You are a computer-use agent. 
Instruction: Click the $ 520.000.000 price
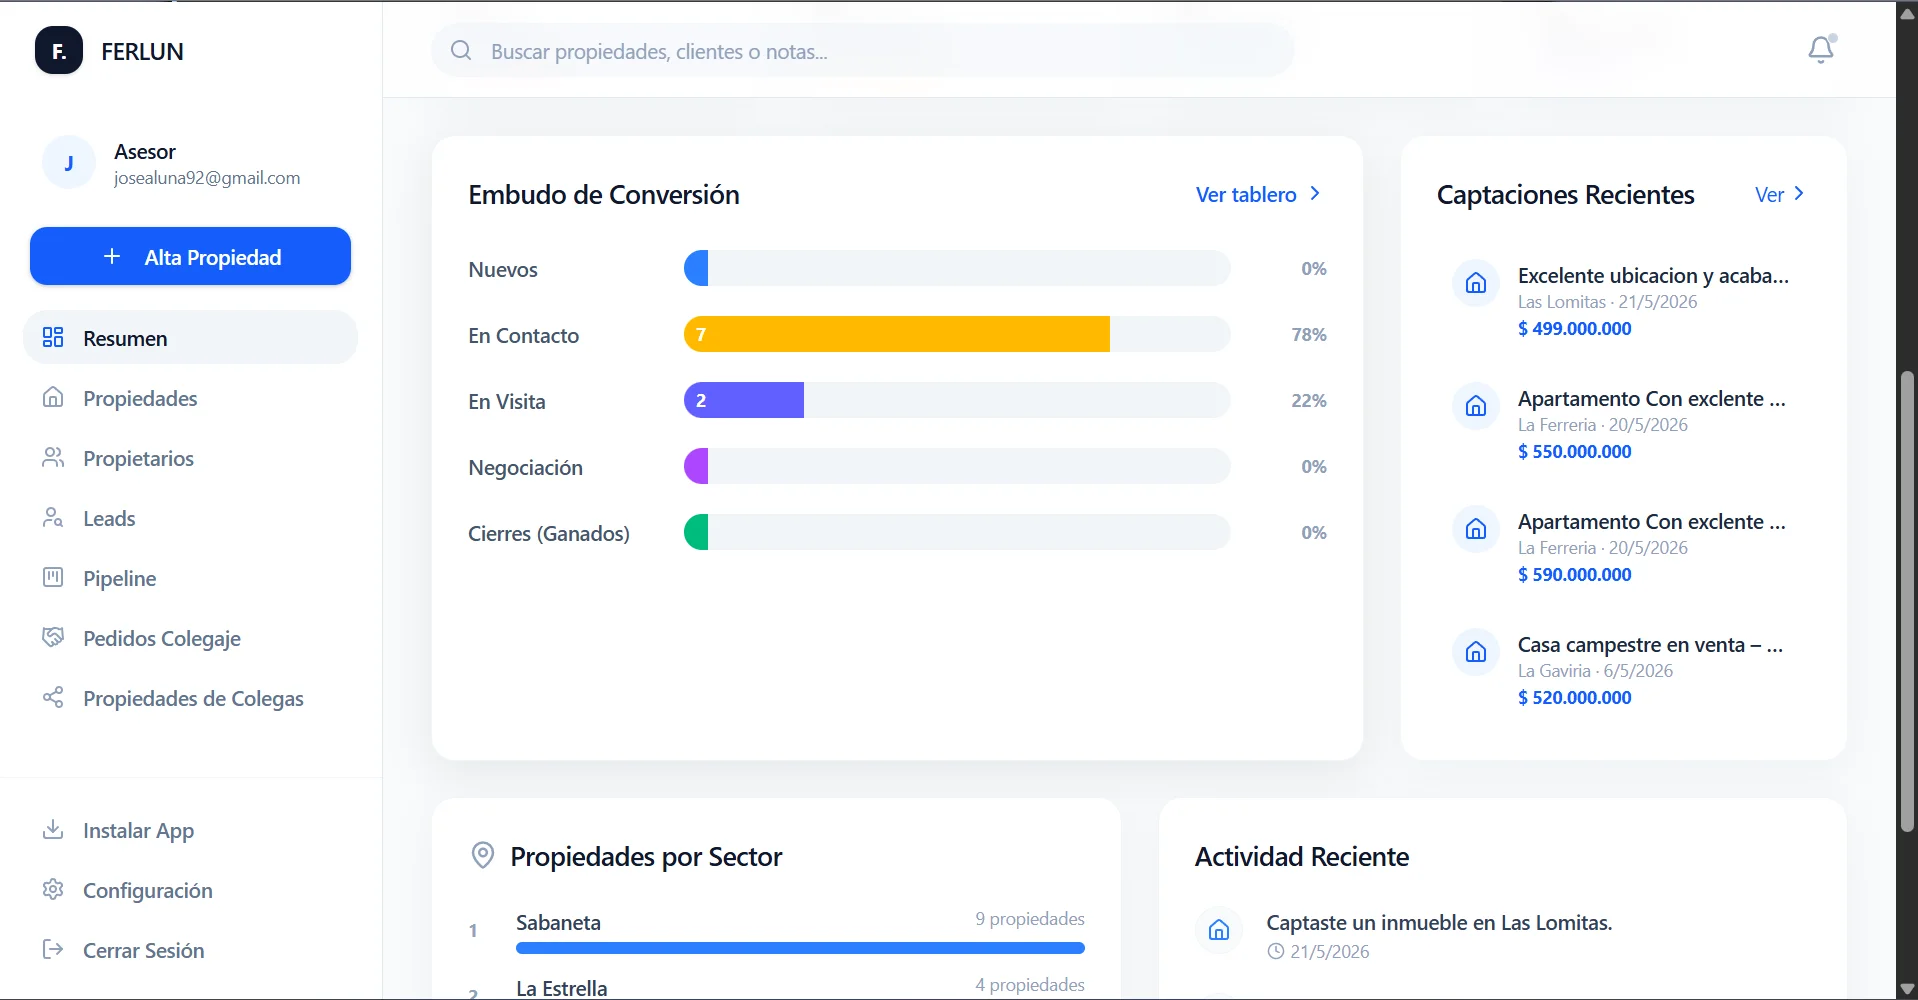point(1574,697)
